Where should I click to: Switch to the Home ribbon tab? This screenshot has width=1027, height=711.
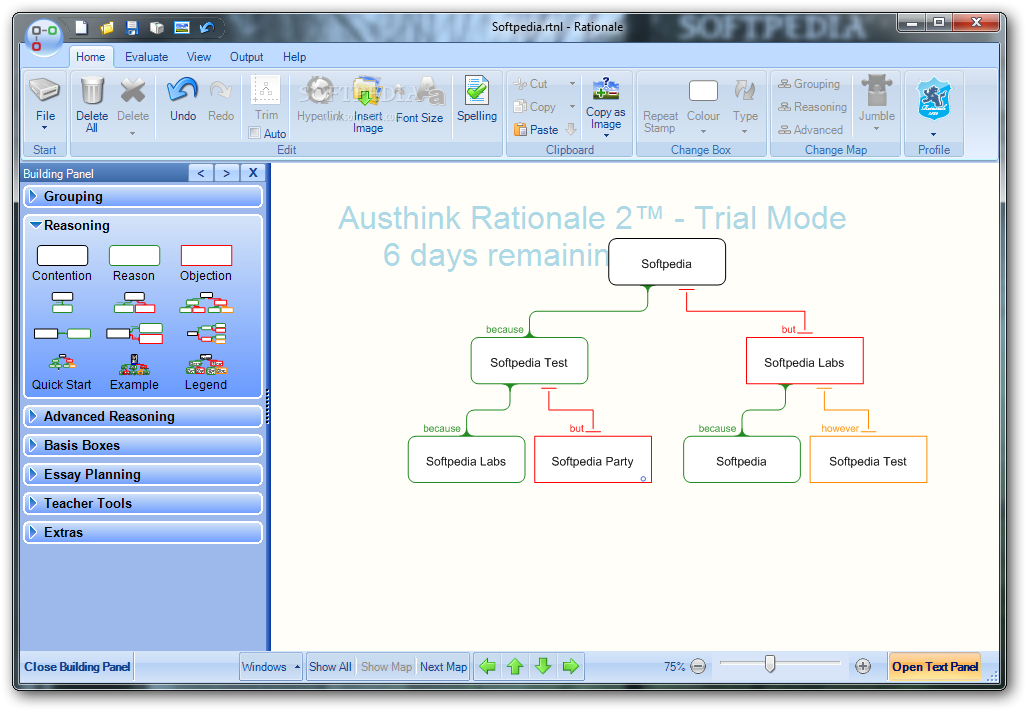90,57
